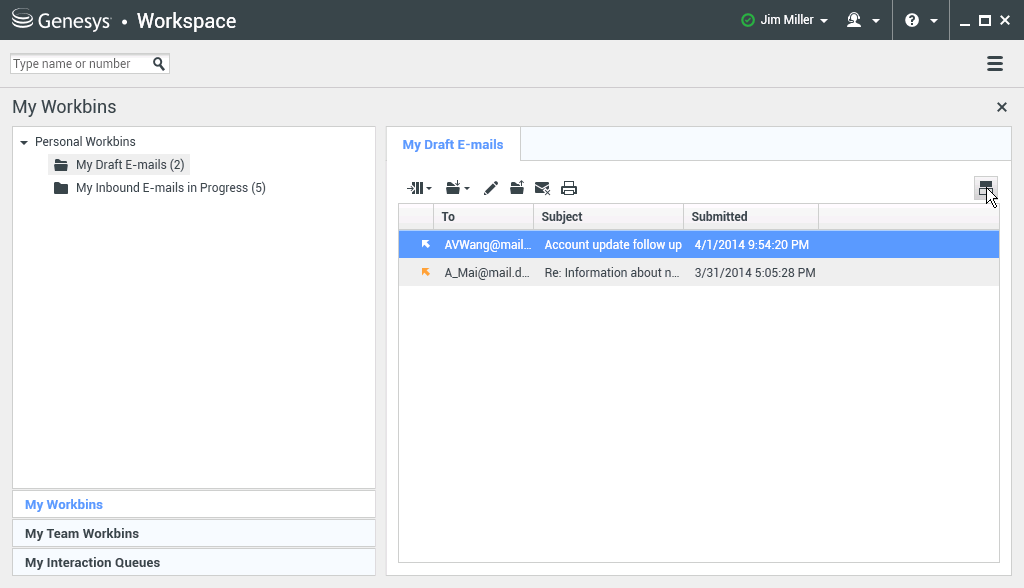Sort by the Submitted column header
This screenshot has height=588, width=1024.
point(750,216)
